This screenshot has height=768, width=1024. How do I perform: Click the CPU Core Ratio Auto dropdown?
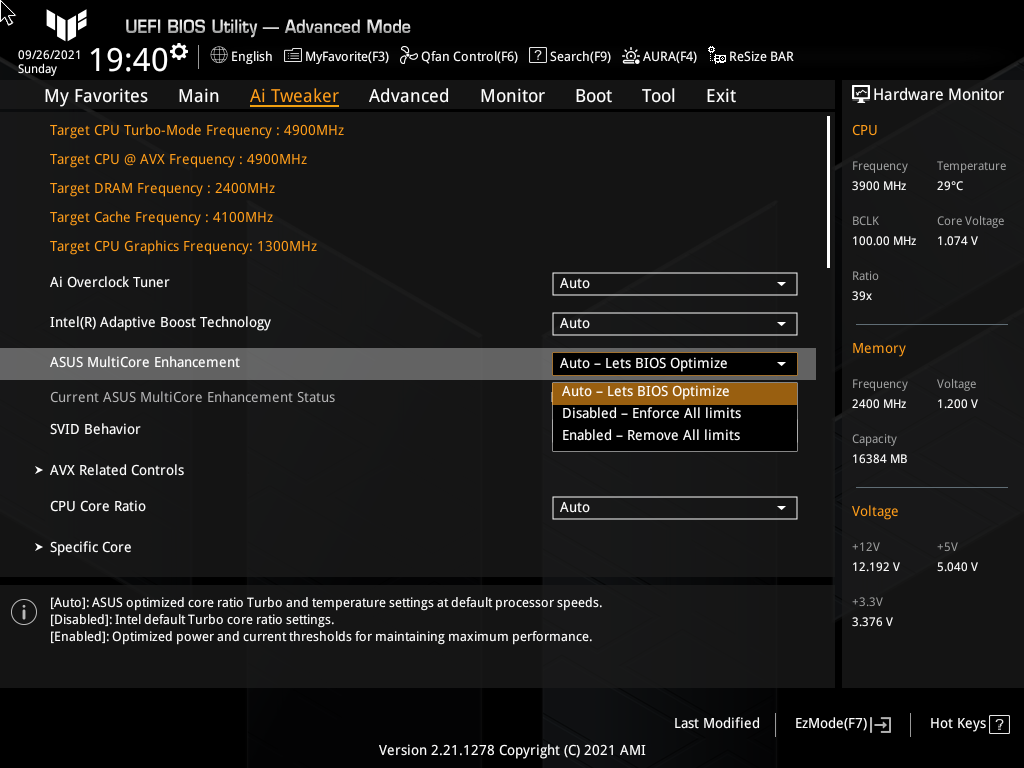click(674, 507)
